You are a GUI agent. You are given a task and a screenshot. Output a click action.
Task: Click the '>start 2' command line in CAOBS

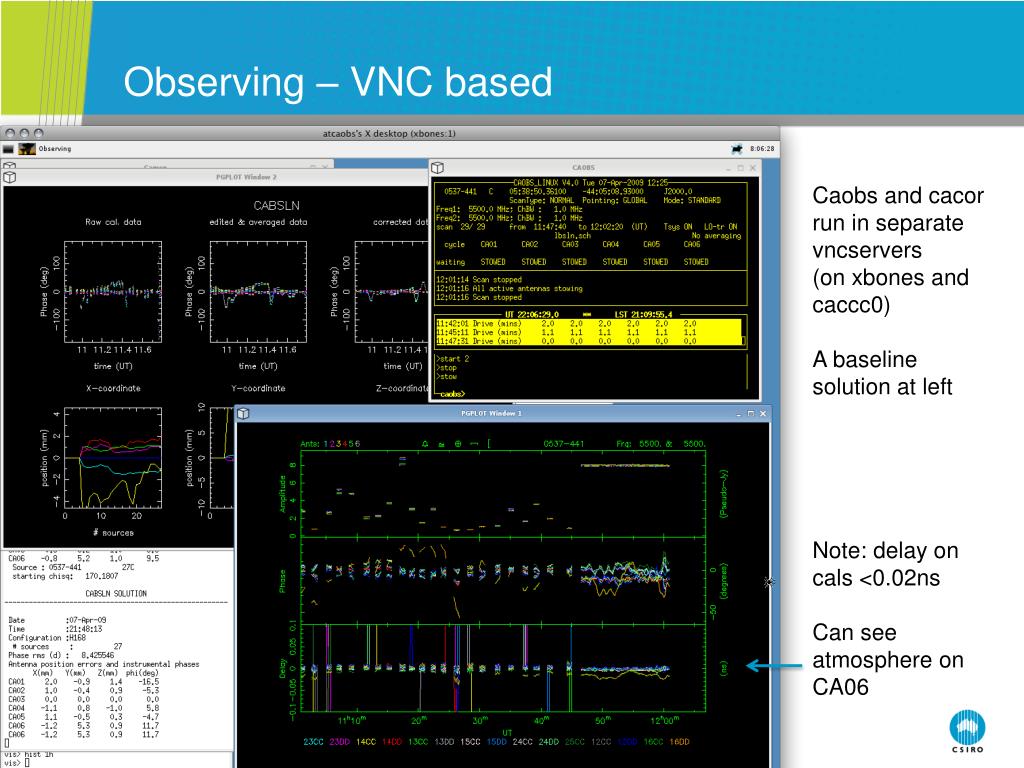point(453,359)
